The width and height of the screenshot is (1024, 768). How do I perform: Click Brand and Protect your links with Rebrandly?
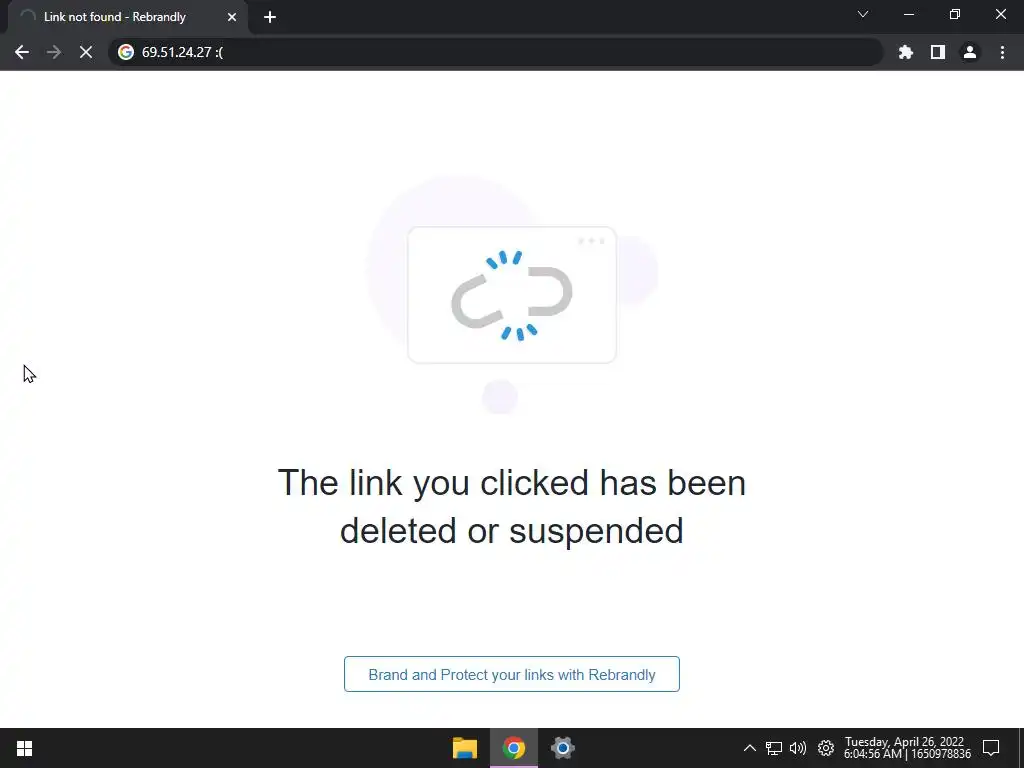511,674
